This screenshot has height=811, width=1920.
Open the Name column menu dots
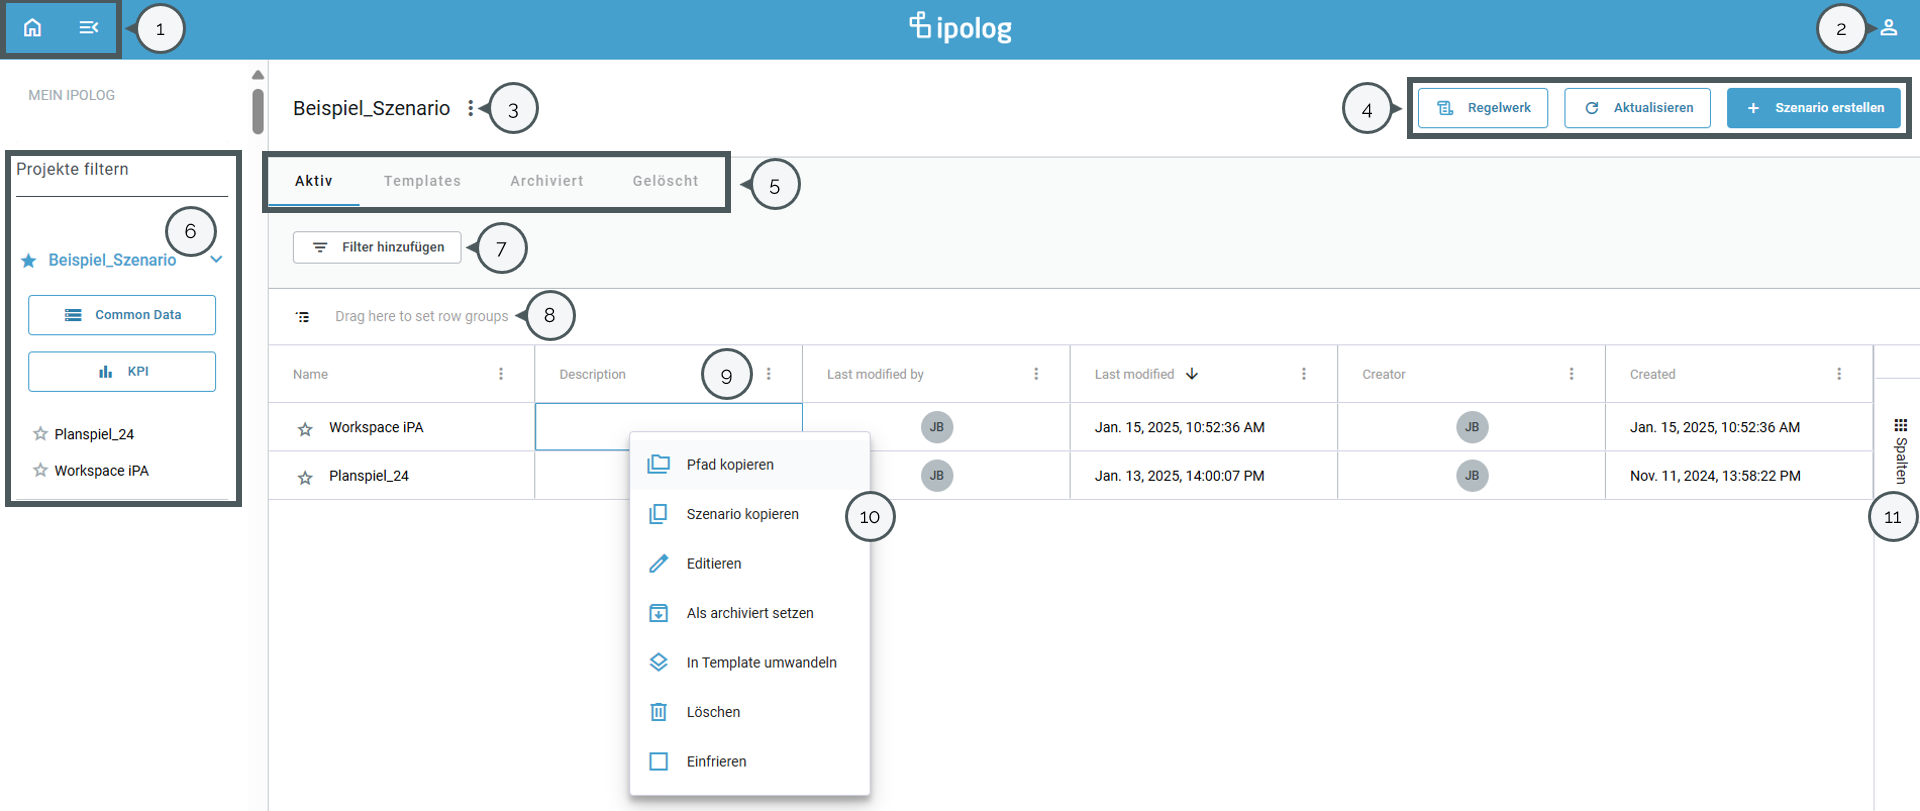[x=501, y=374]
